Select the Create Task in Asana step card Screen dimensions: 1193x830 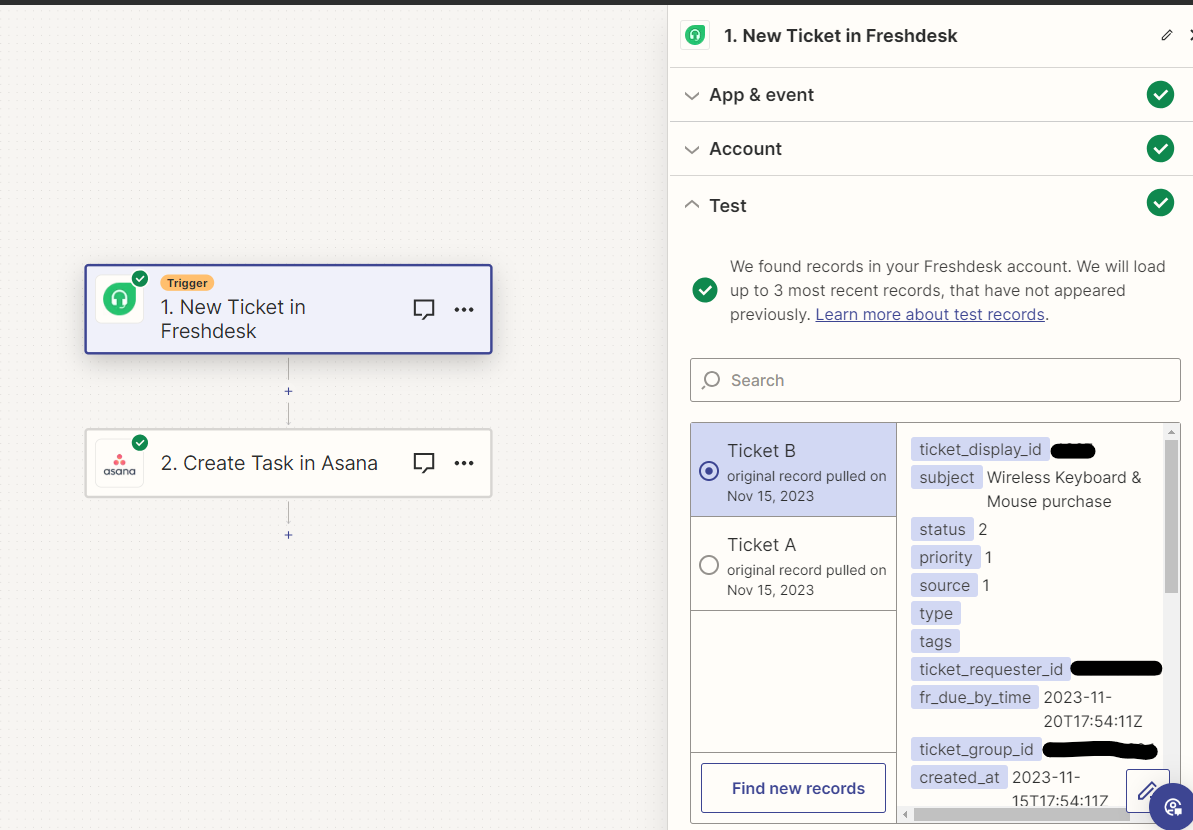(288, 463)
